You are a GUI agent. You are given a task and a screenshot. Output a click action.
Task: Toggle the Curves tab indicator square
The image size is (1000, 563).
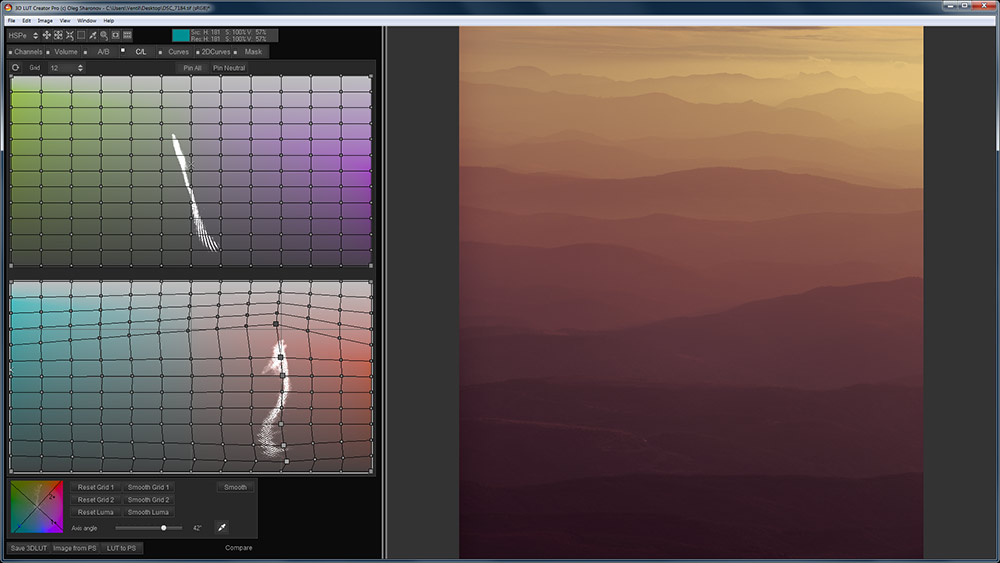point(161,51)
